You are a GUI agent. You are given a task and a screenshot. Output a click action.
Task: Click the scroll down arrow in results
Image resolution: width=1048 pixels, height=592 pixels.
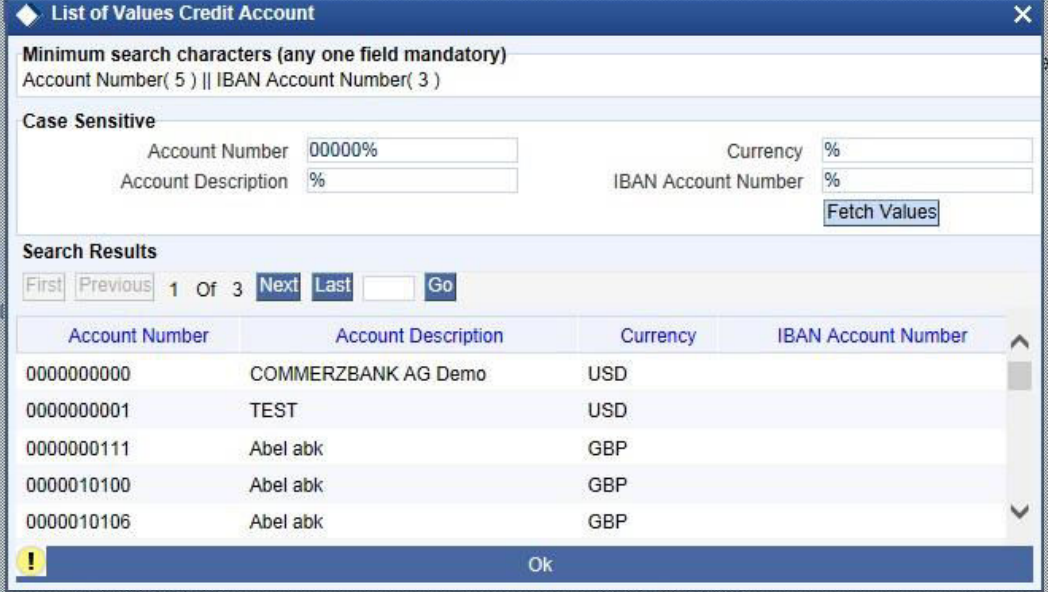click(1019, 512)
